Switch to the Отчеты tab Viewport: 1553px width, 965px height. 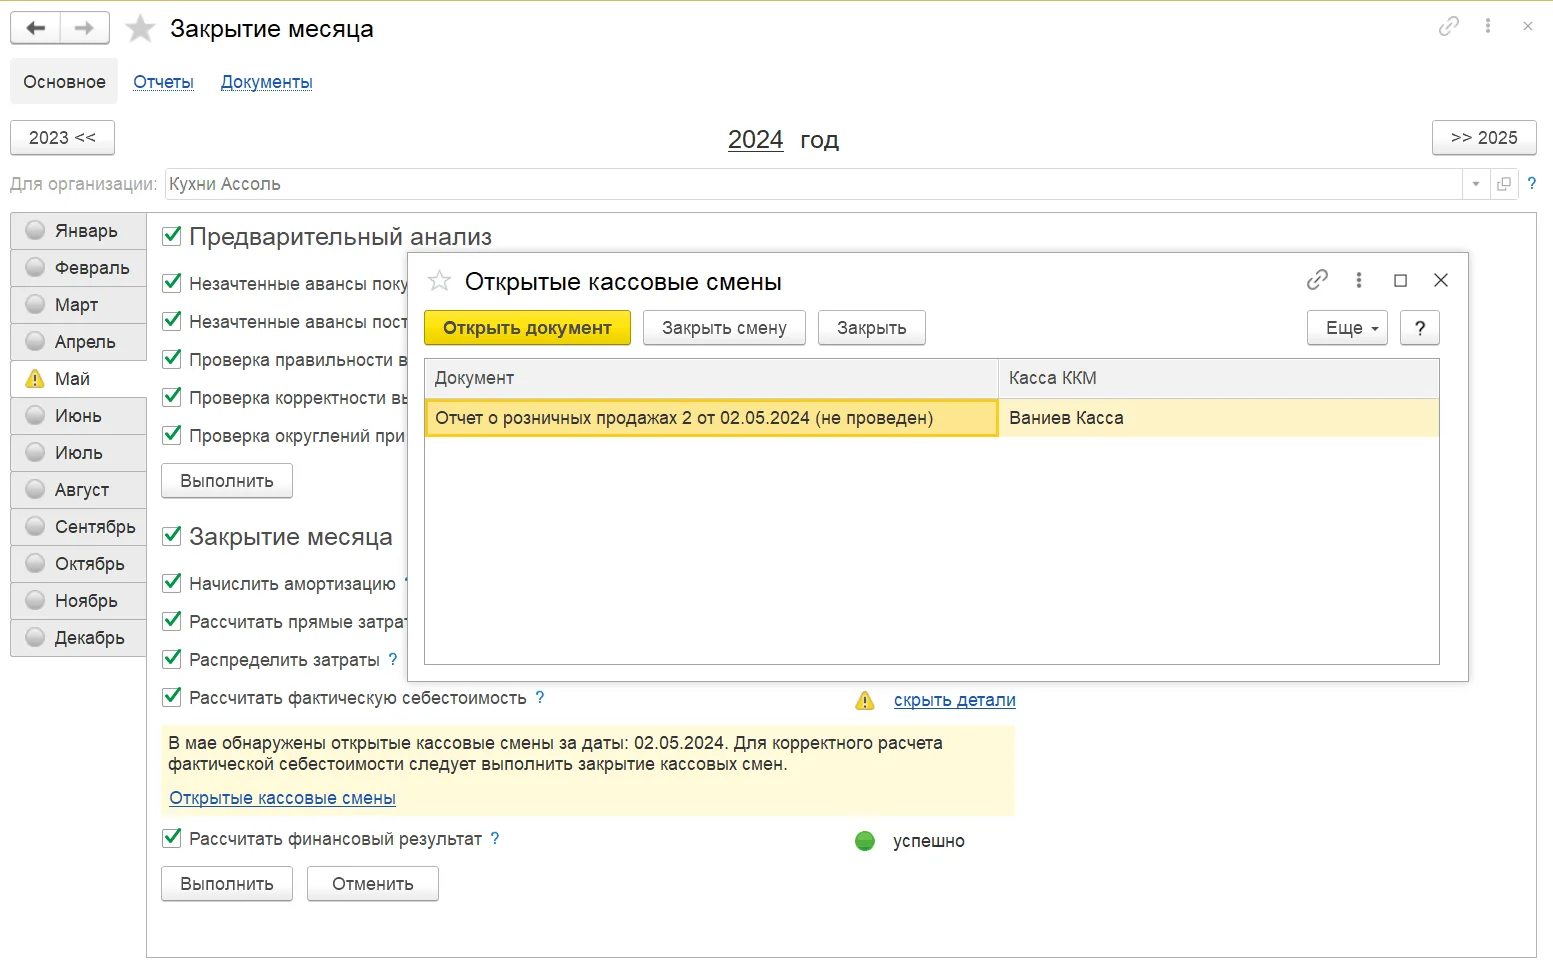pyautogui.click(x=163, y=82)
